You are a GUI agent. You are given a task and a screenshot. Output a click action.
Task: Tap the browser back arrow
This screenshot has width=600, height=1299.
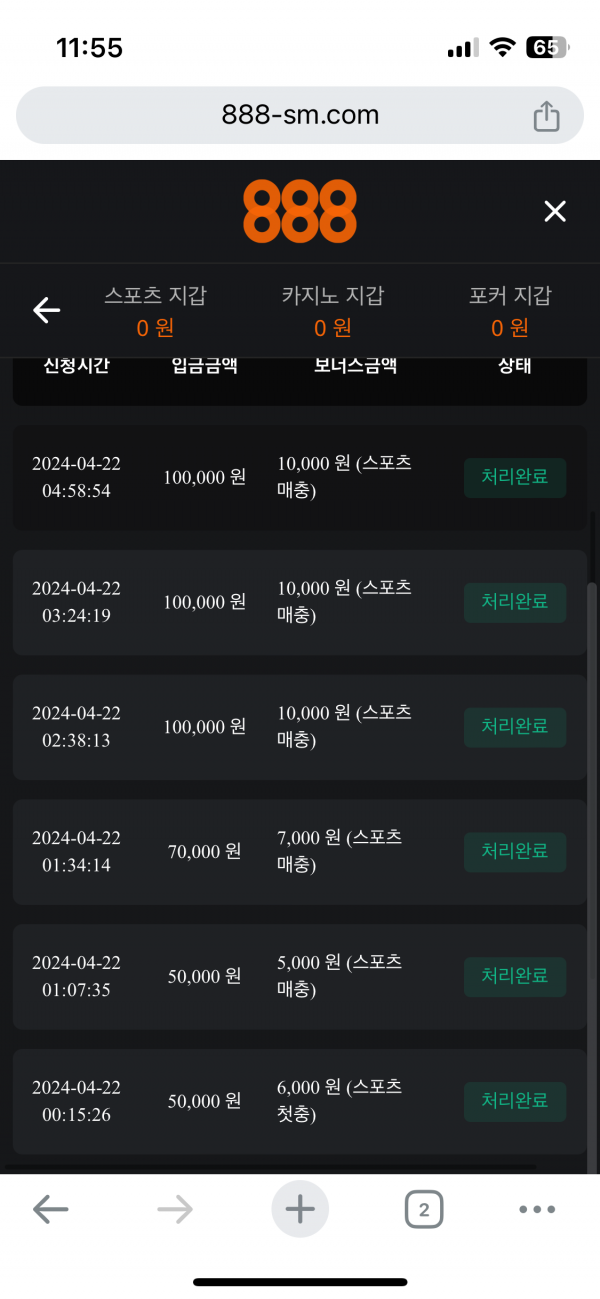coord(50,1210)
